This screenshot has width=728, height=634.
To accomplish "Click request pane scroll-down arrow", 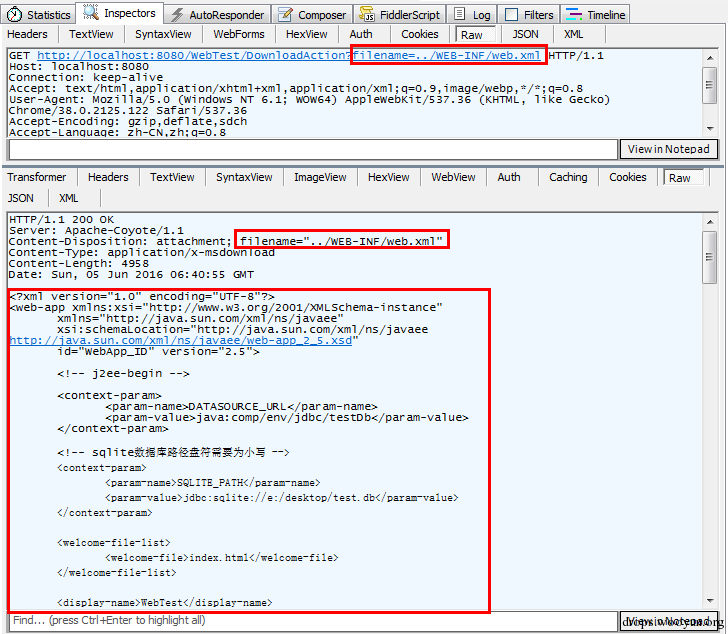I will [x=710, y=129].
